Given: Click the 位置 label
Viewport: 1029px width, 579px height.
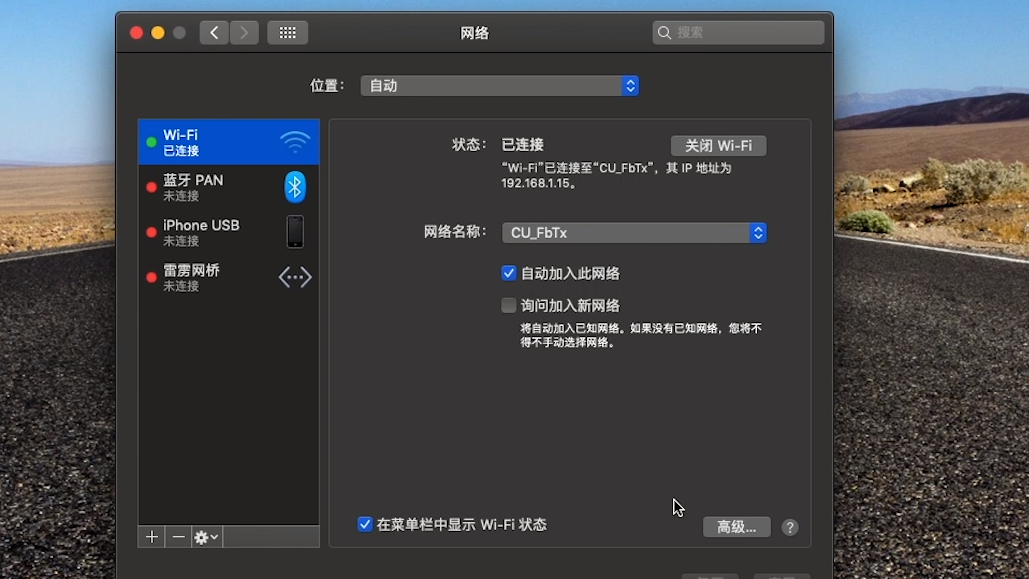Looking at the screenshot, I should [x=327, y=85].
